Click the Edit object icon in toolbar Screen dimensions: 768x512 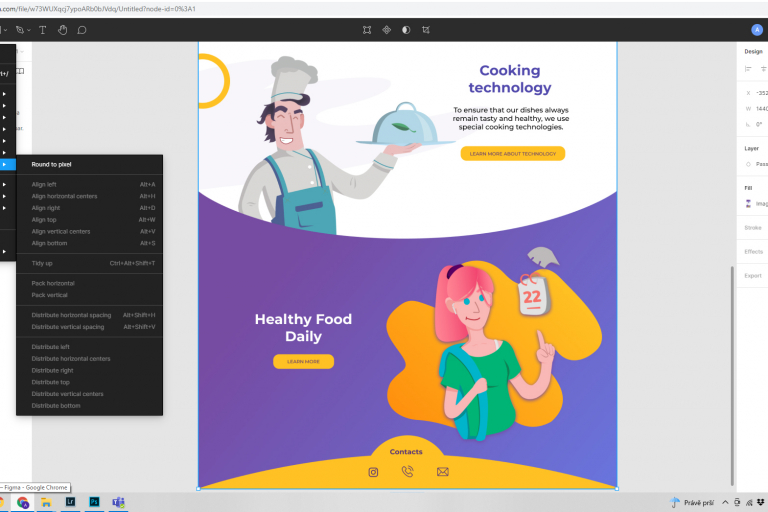point(368,30)
